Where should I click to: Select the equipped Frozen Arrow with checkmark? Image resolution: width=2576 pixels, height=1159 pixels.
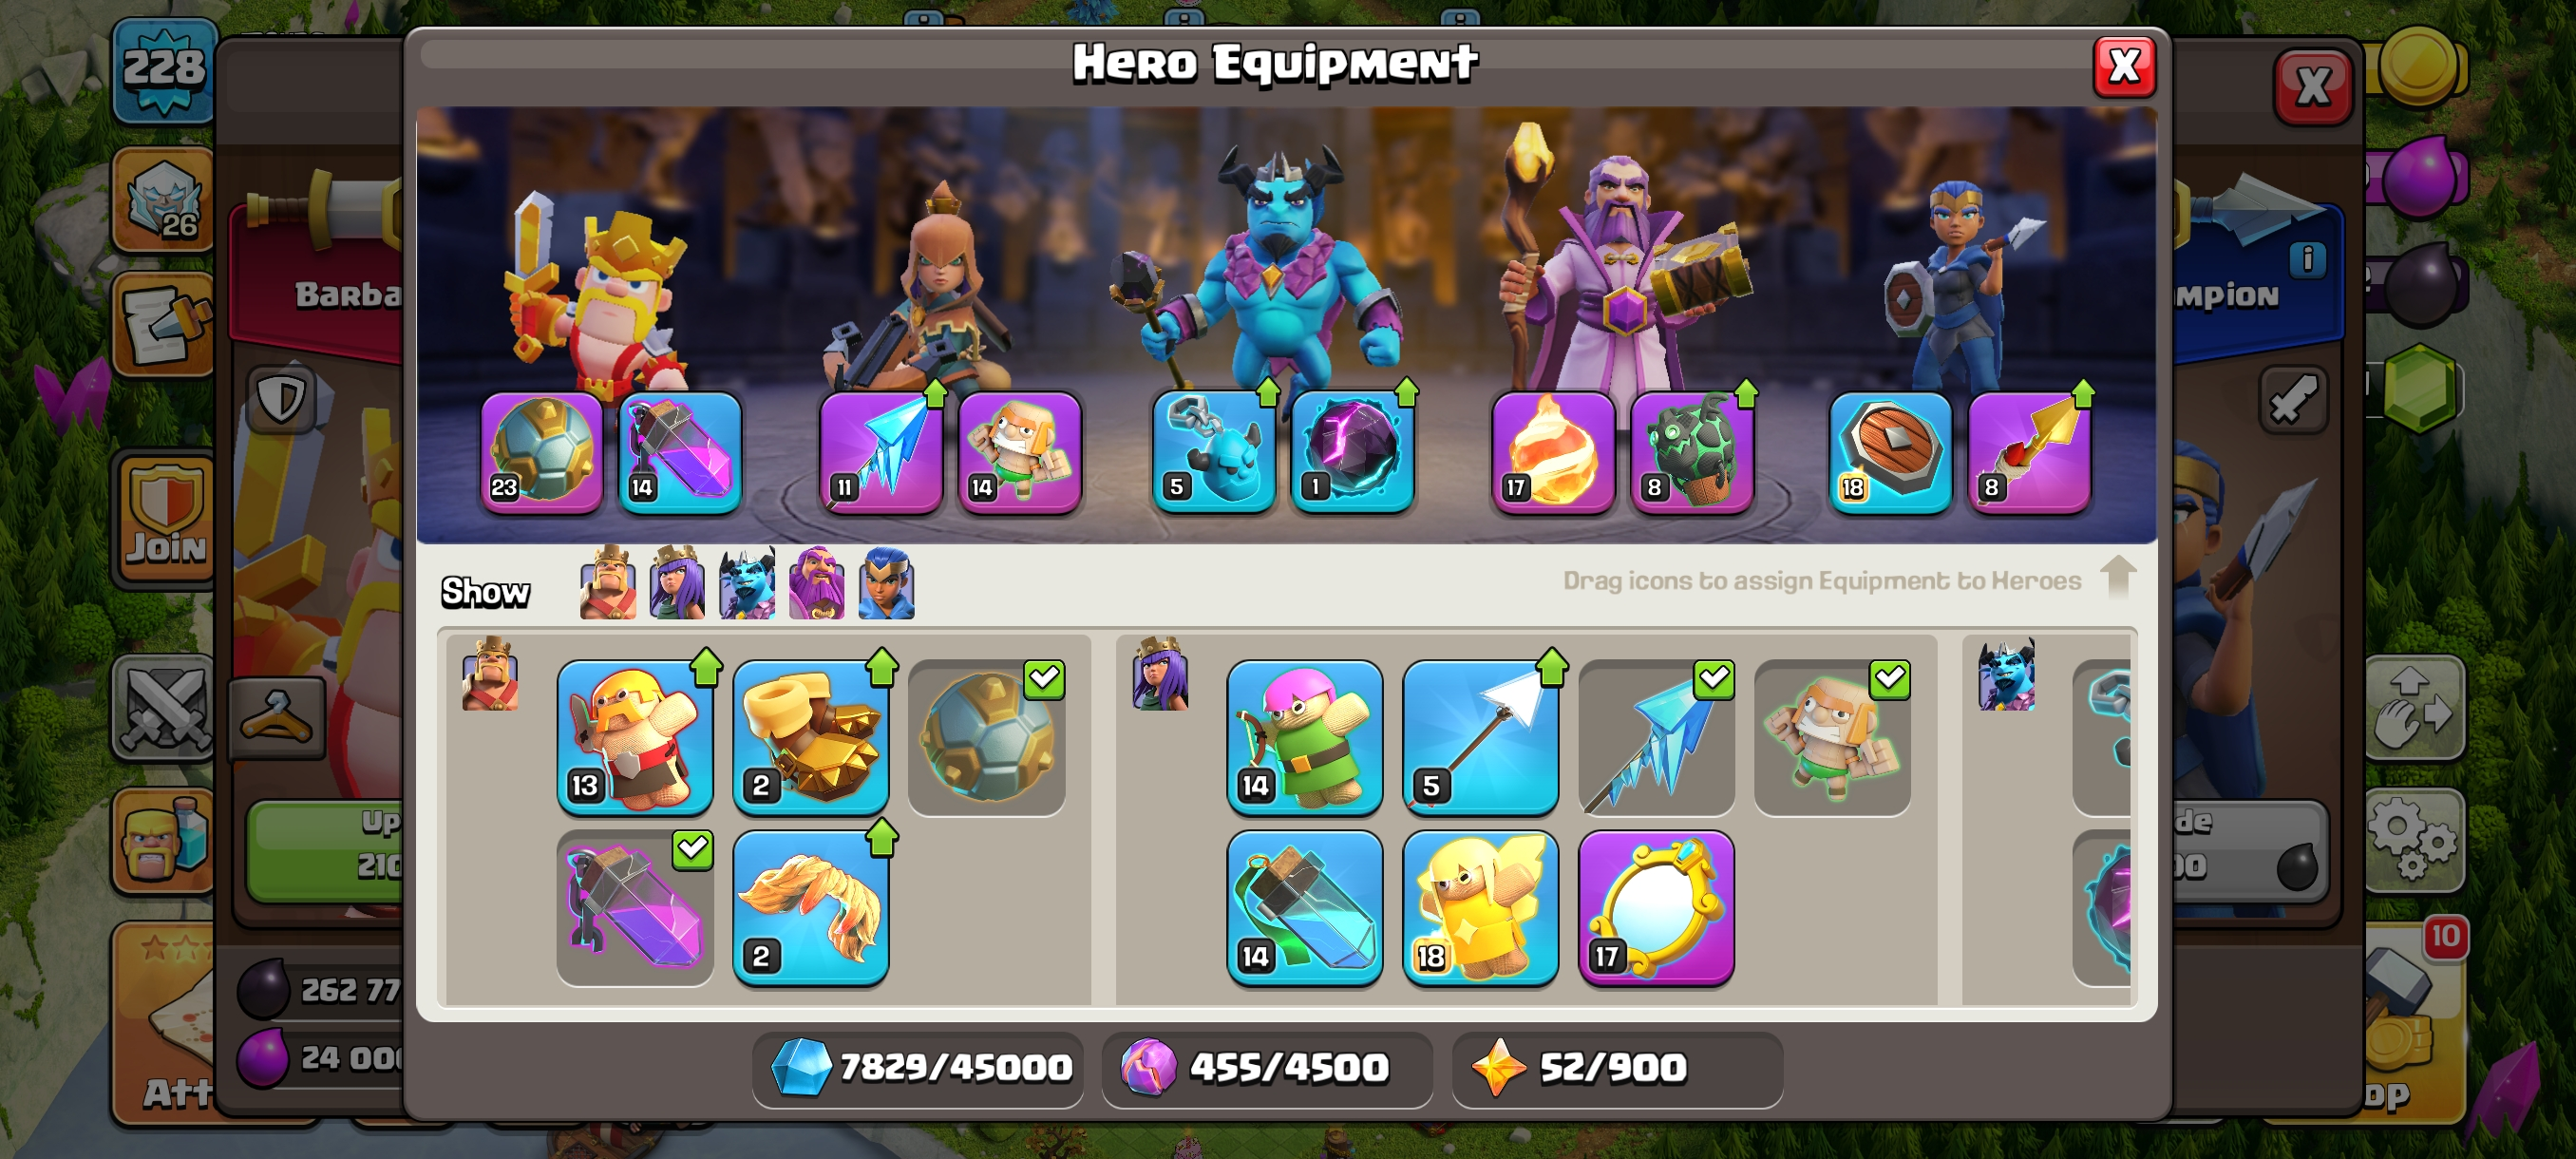click(1657, 737)
